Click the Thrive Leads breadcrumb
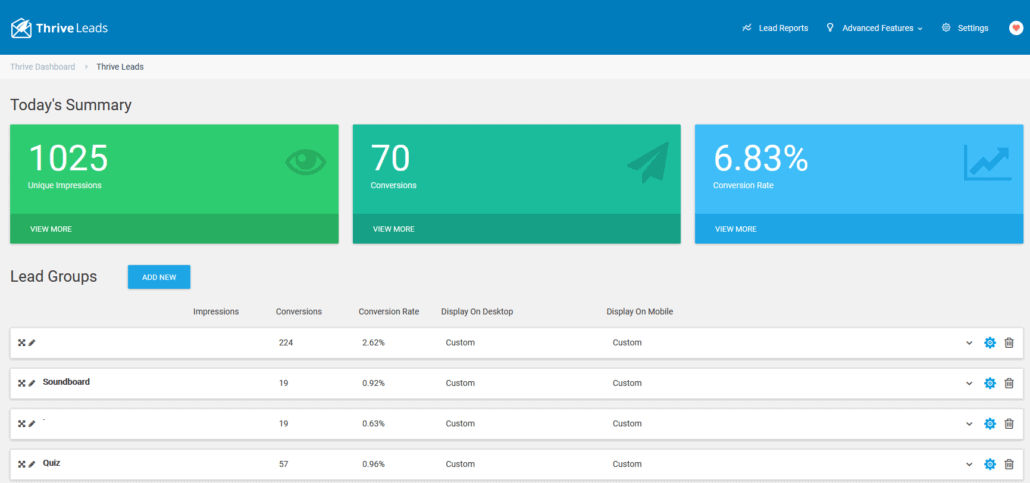The width and height of the screenshot is (1030, 483). 120,67
